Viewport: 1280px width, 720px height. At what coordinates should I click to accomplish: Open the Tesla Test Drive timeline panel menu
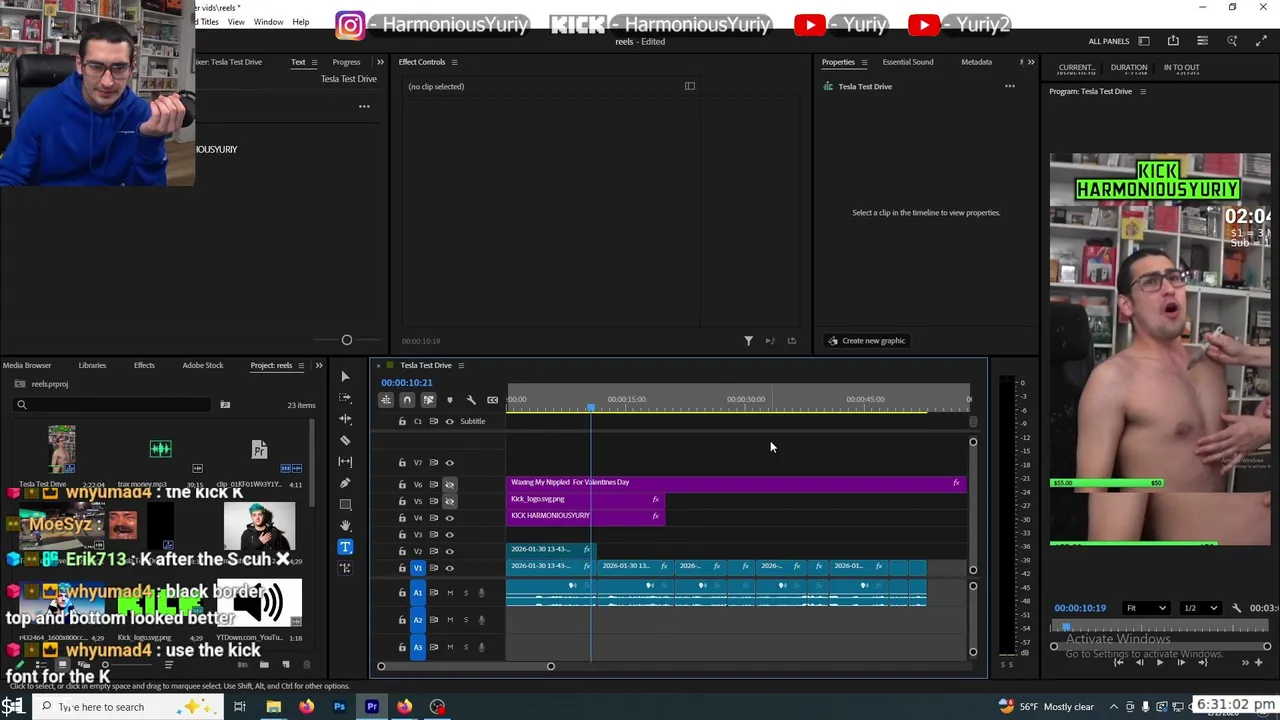[460, 366]
